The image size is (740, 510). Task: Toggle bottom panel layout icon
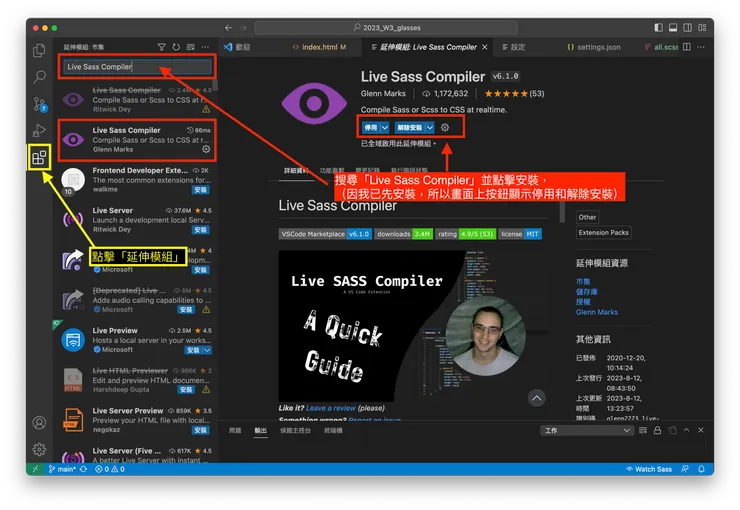tap(673, 27)
